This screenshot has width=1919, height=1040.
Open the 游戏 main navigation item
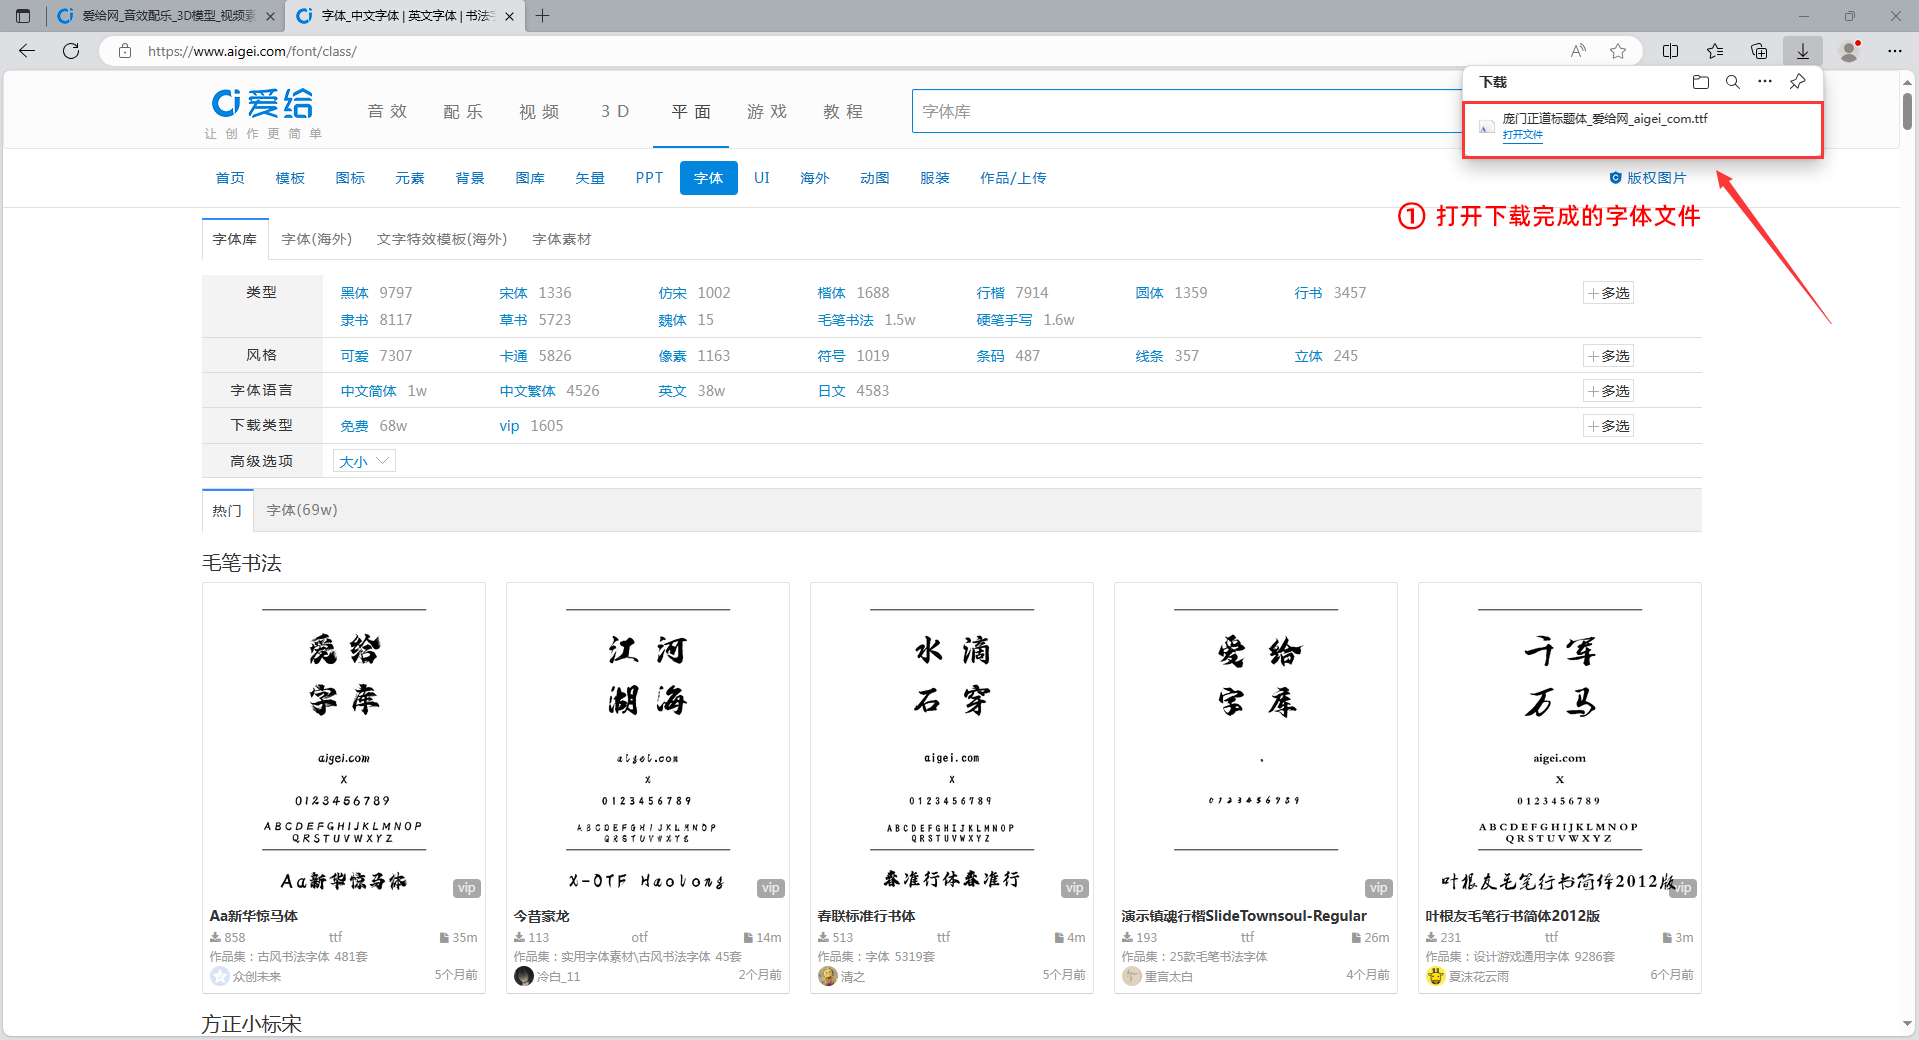767,112
